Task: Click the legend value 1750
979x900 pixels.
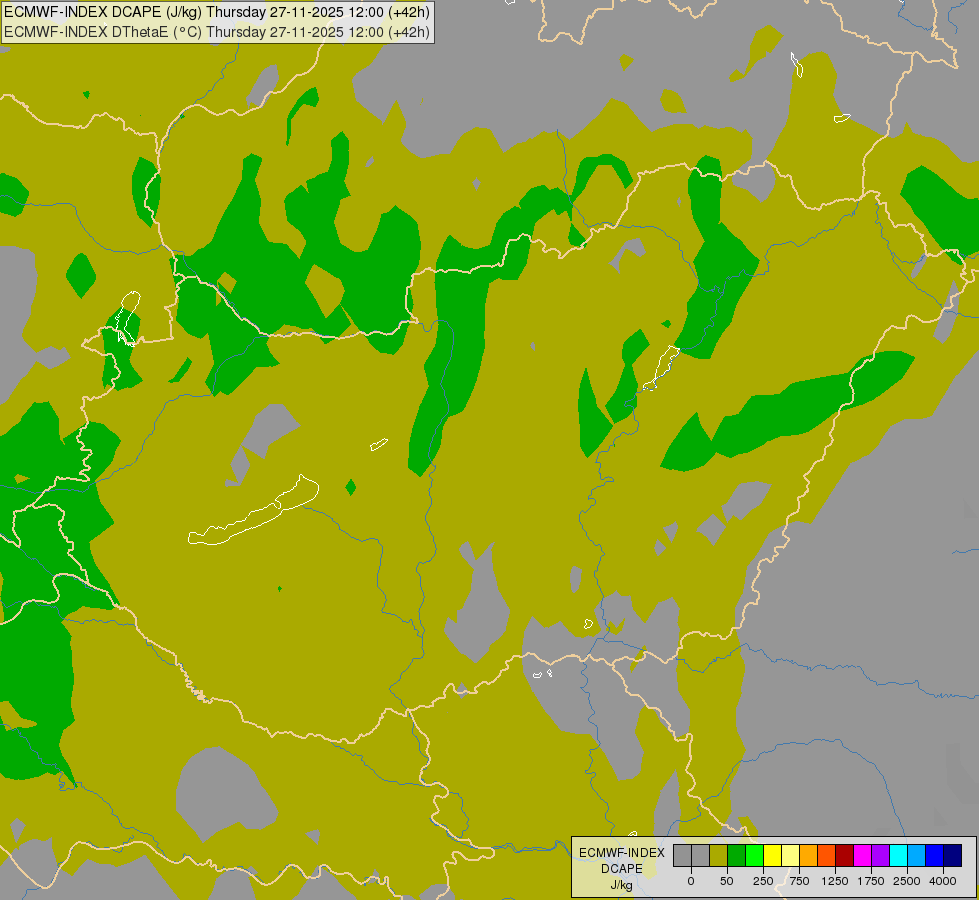Action: (871, 881)
